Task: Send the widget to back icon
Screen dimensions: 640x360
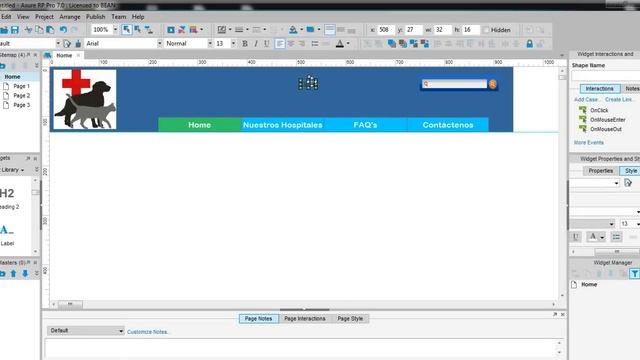Action: [x=403, y=44]
